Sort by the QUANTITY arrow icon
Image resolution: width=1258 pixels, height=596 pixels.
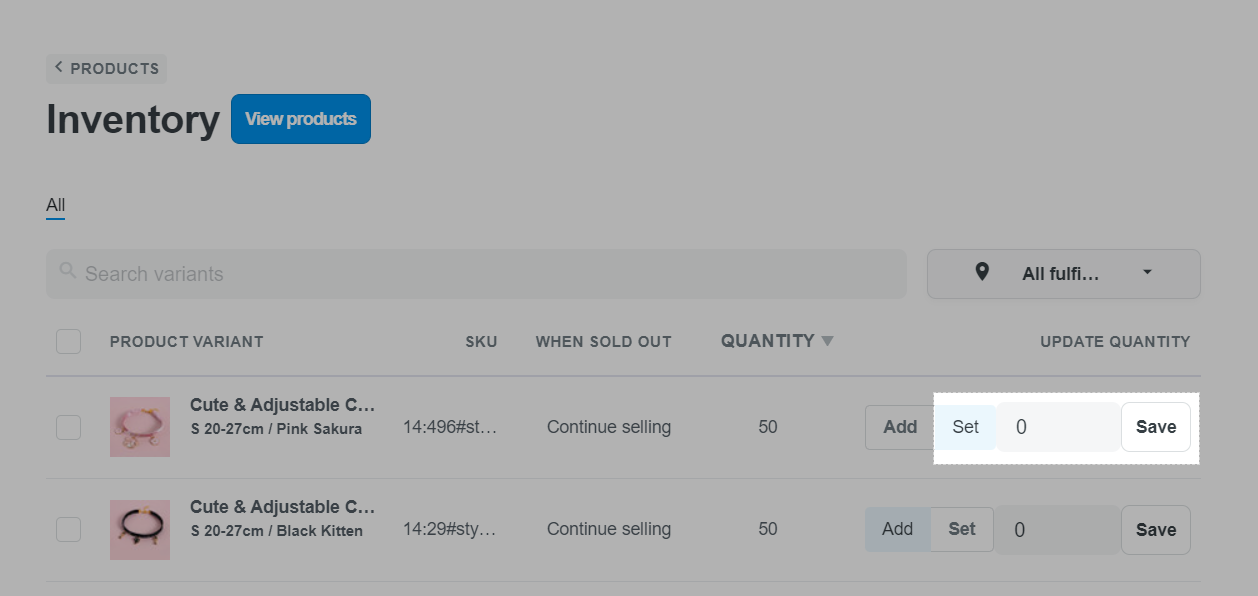click(x=827, y=341)
